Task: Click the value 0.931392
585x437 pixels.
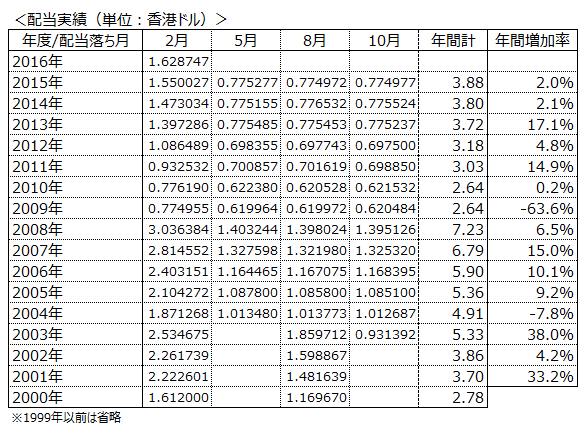Action: 385,334
